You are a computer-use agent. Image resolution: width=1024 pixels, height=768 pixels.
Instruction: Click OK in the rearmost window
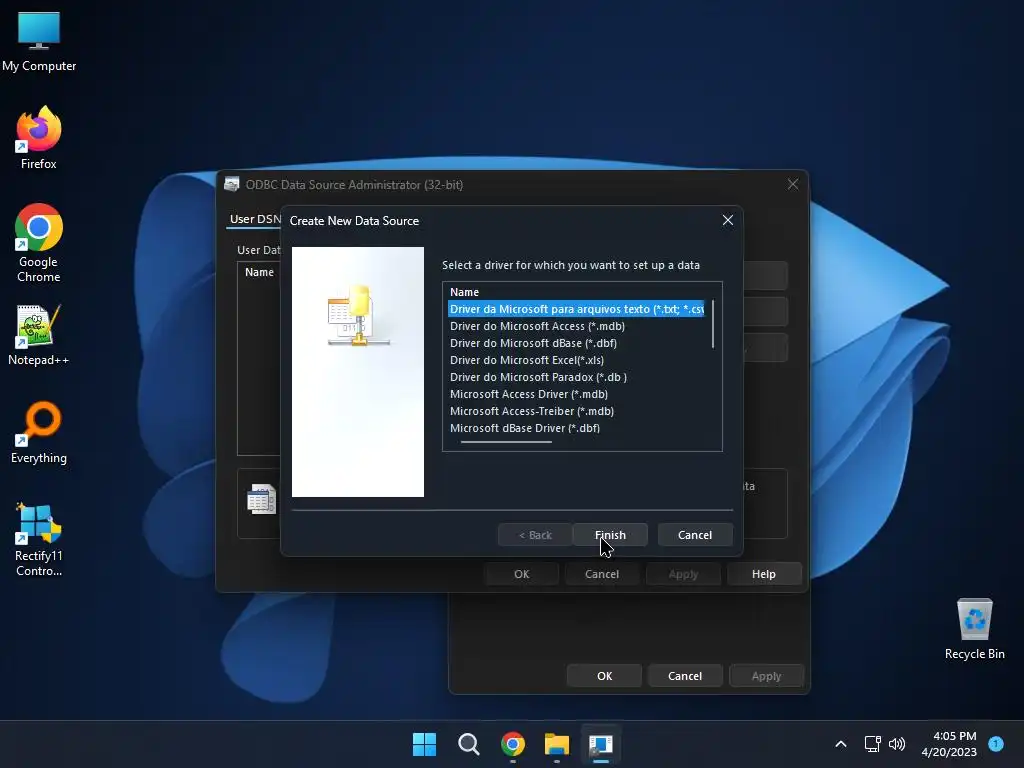click(x=604, y=676)
